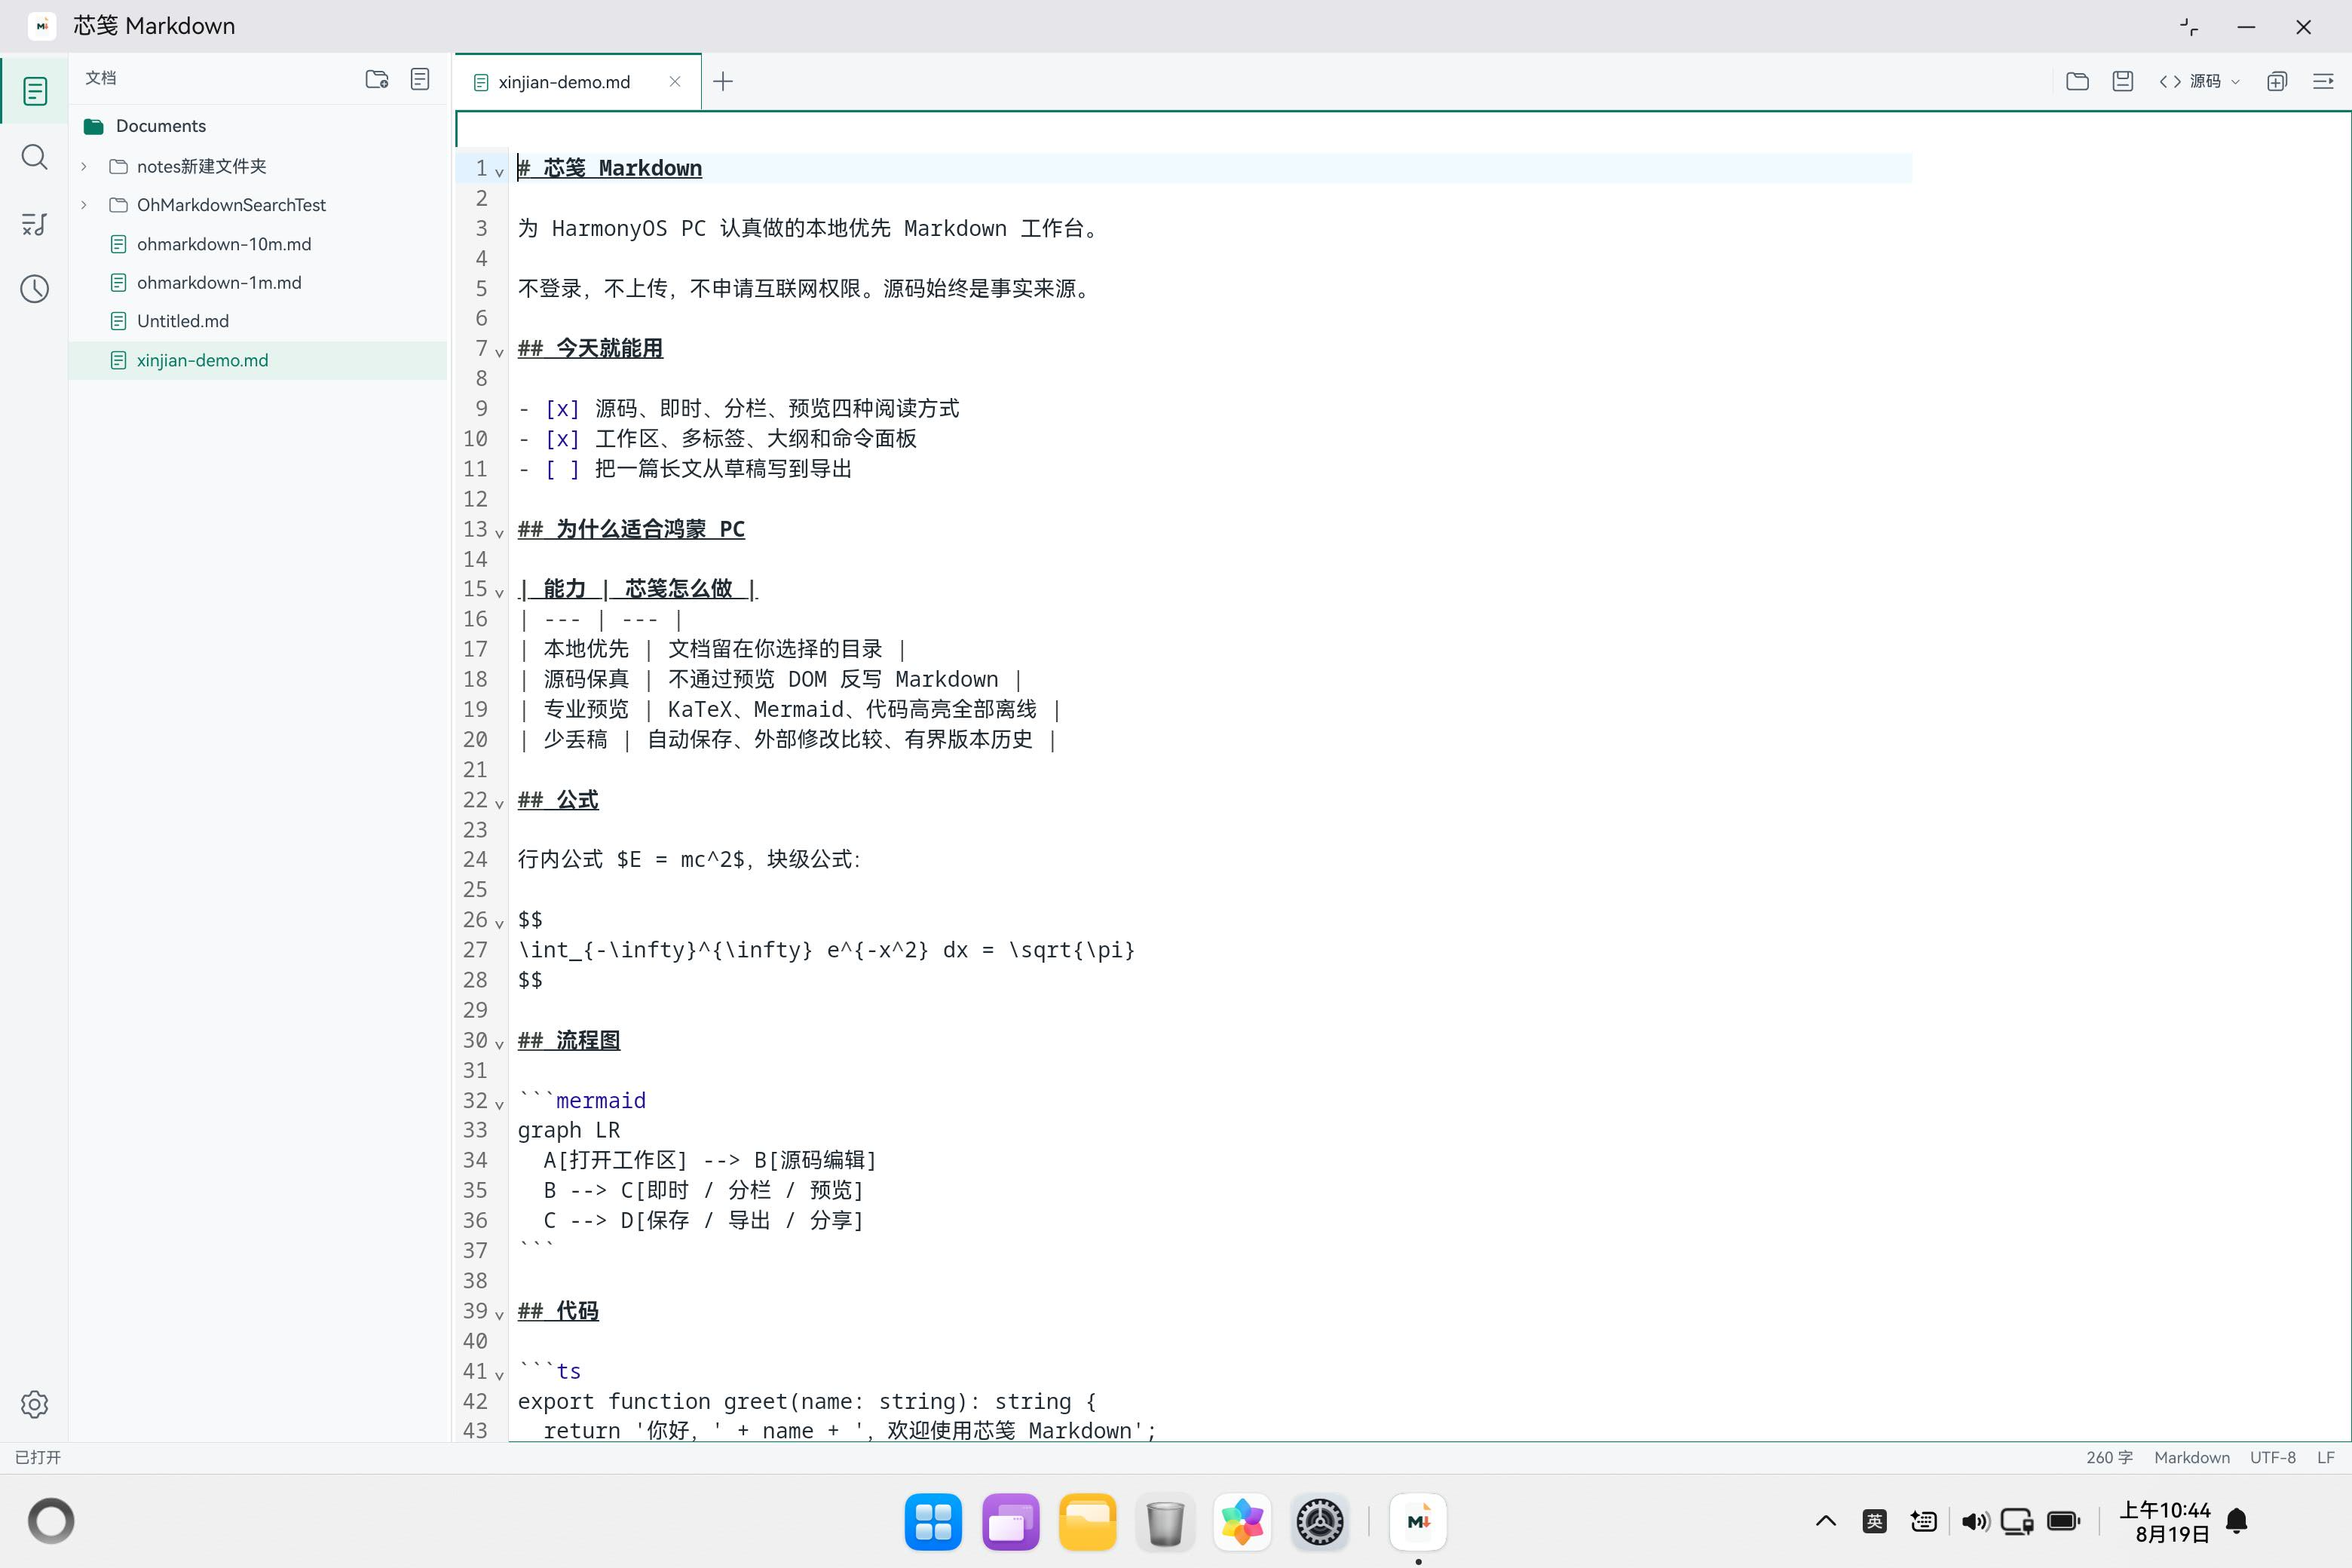The image size is (2352, 1568).
Task: Open the notification bell icon
Action: 2237,1521
